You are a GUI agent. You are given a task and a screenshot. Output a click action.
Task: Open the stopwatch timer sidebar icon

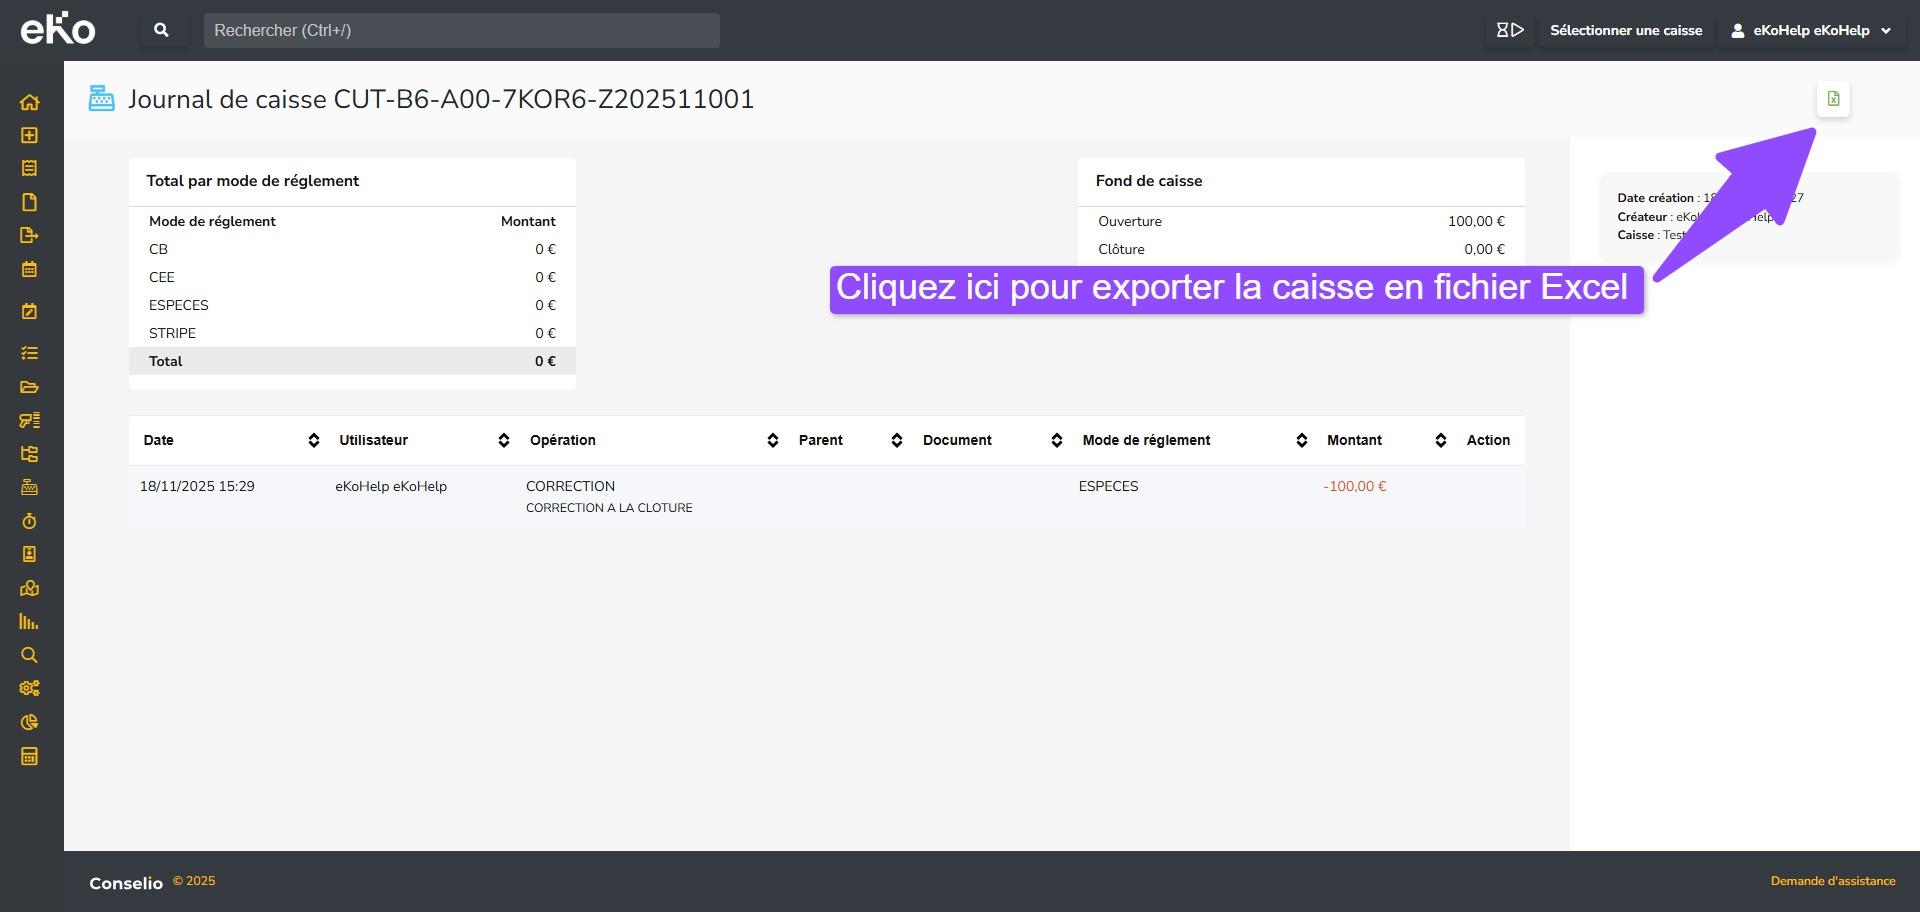(29, 521)
